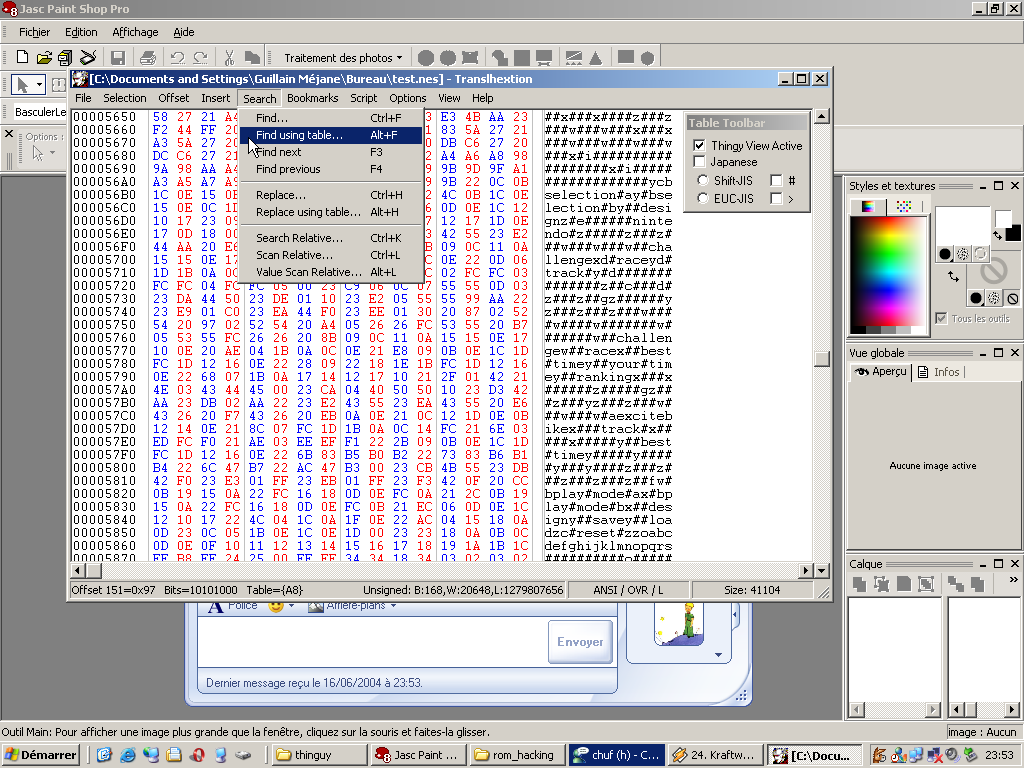Switch to the Infos tab
This screenshot has height=768, width=1024.
(x=939, y=372)
